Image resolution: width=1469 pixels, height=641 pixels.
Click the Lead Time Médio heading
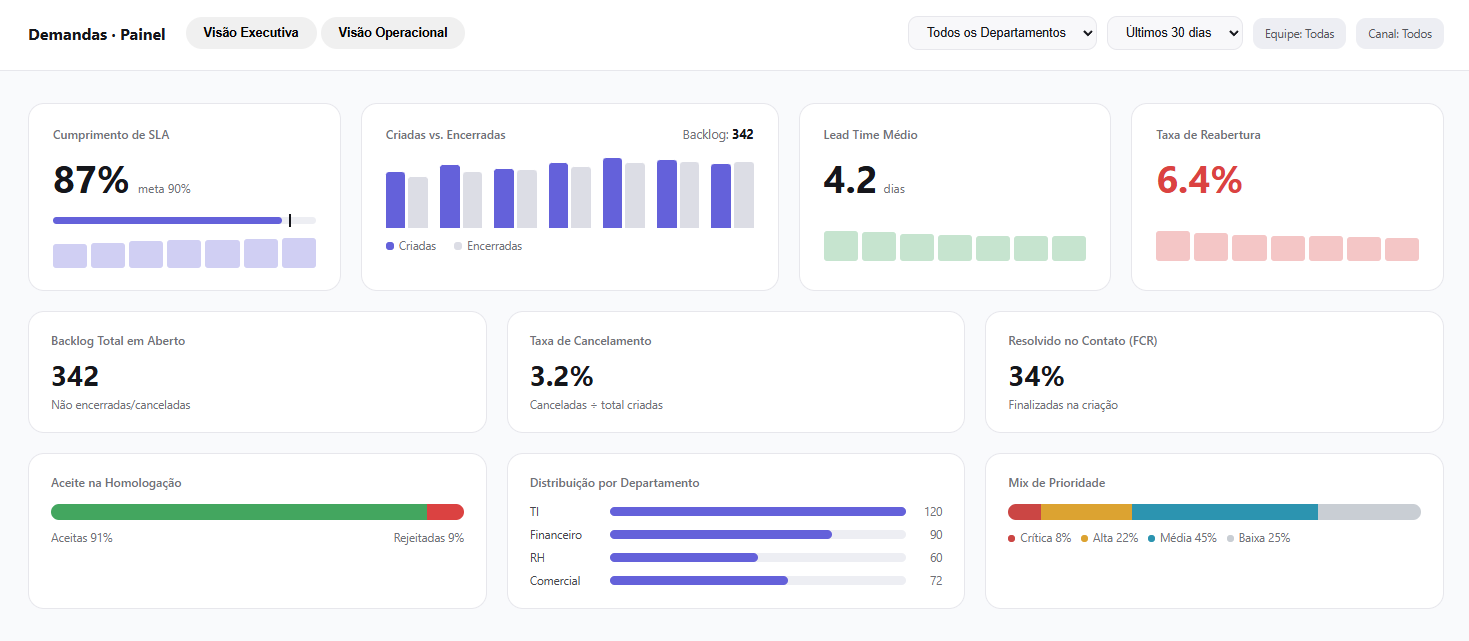pos(870,135)
